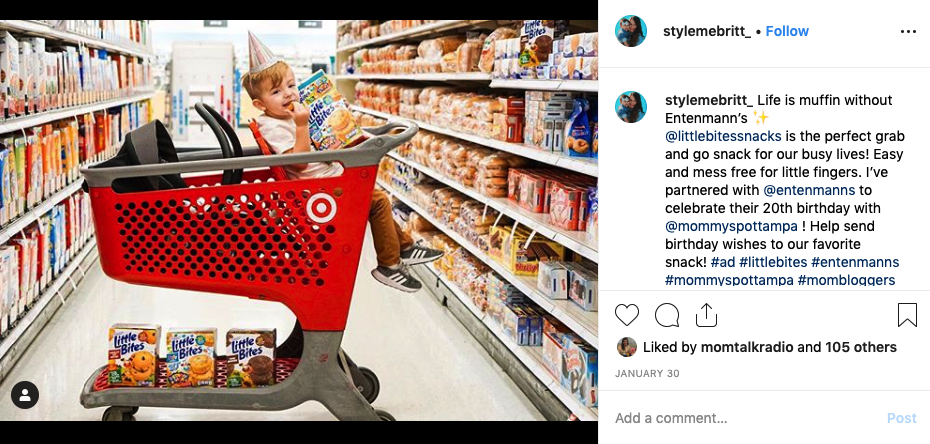Open the three-dot more options menu
The height and width of the screenshot is (444, 930).
(x=908, y=31)
